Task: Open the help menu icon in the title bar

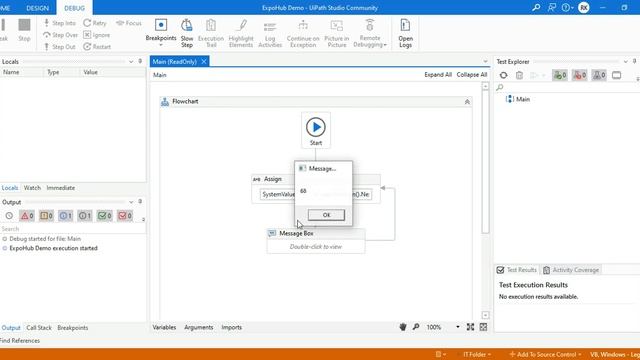Action: click(567, 7)
